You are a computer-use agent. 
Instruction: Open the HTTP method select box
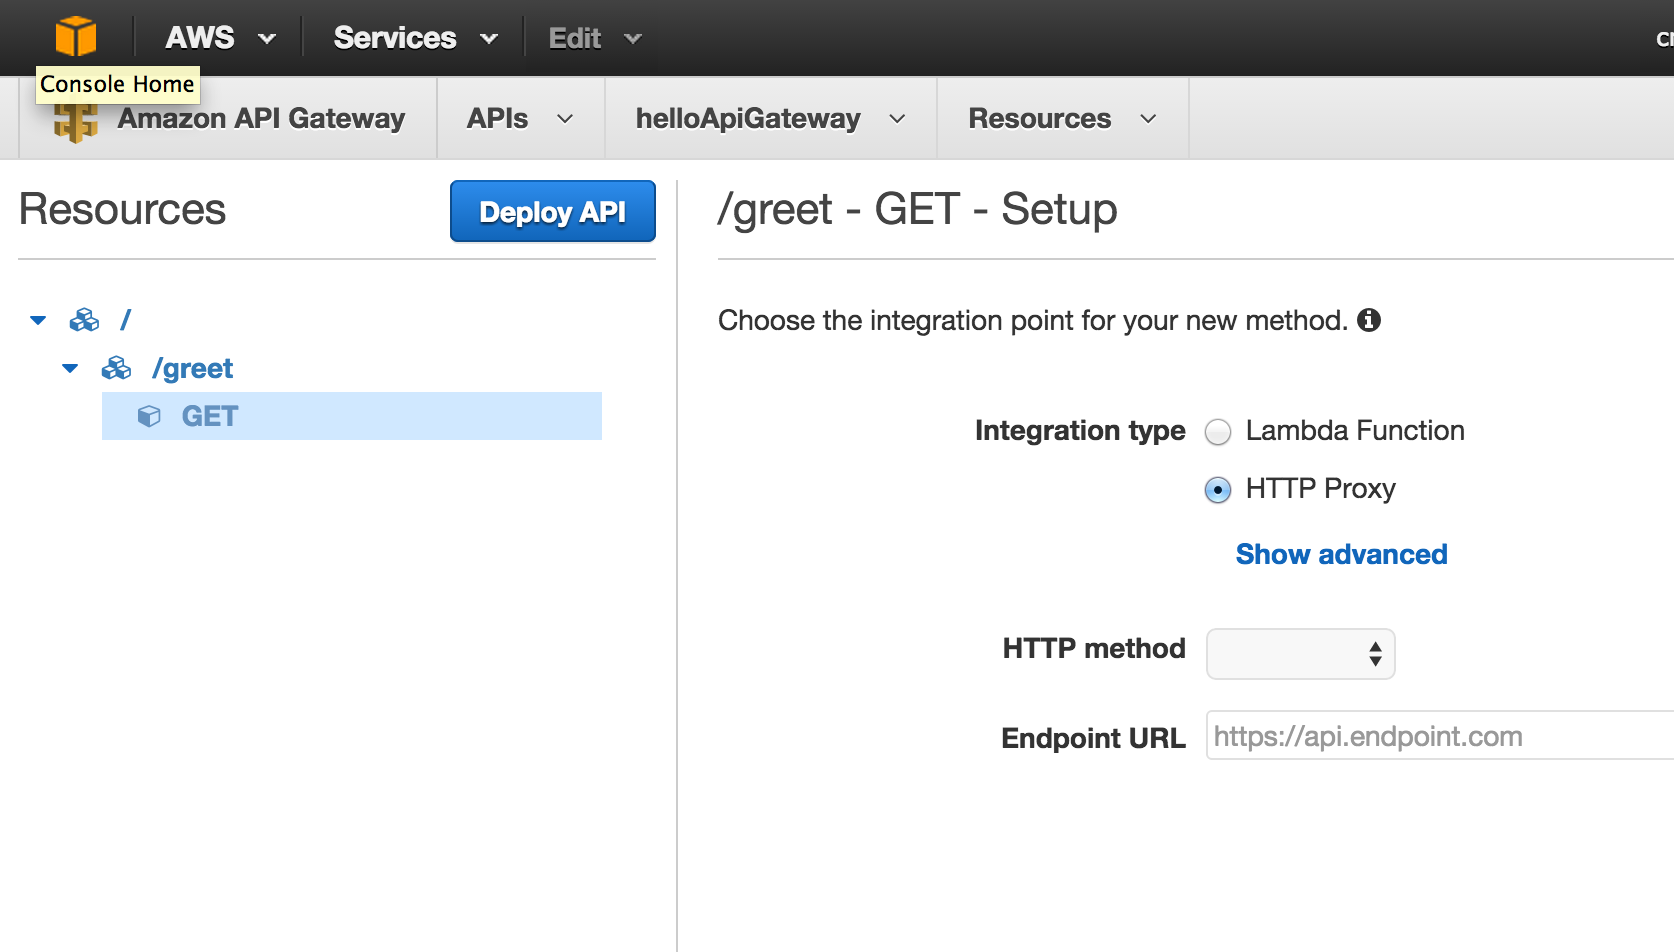pos(1301,654)
